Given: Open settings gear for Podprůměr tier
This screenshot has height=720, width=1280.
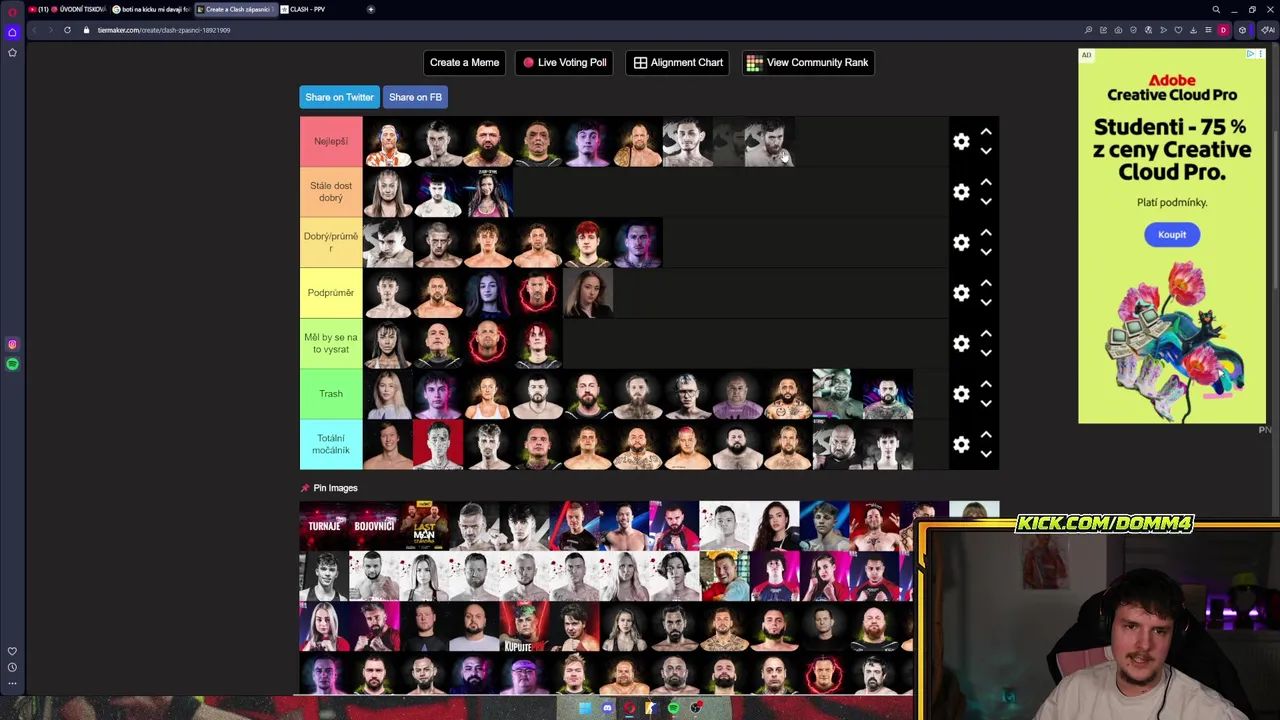Looking at the screenshot, I should [961, 293].
